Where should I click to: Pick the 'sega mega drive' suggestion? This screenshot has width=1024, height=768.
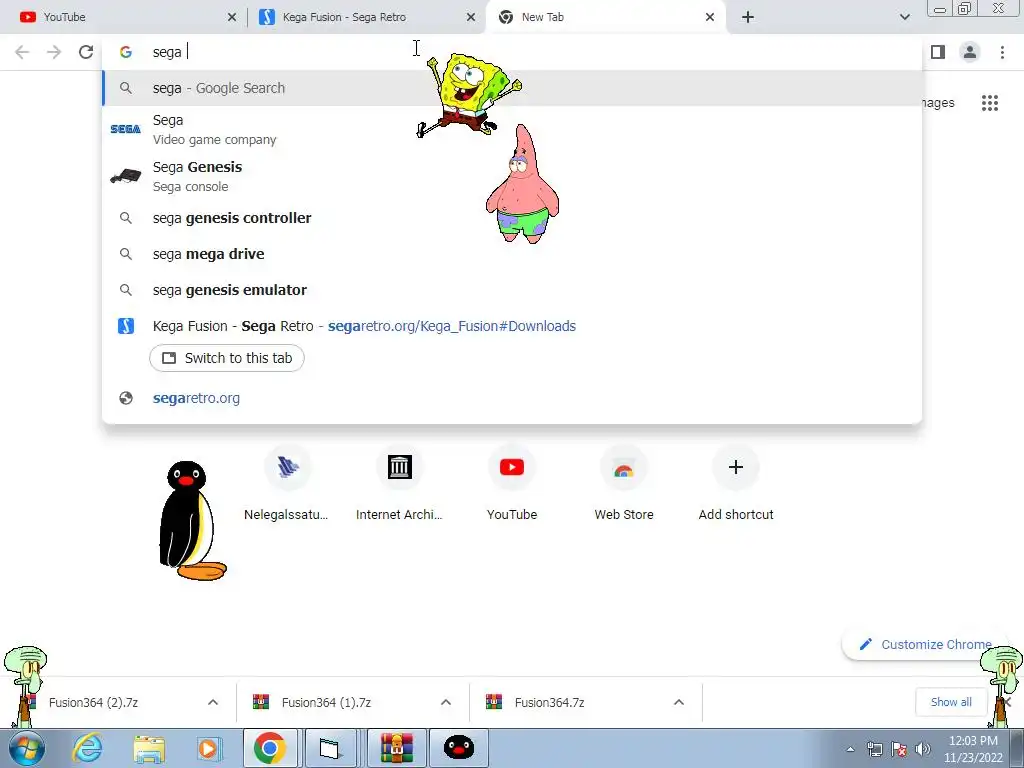click(512, 254)
